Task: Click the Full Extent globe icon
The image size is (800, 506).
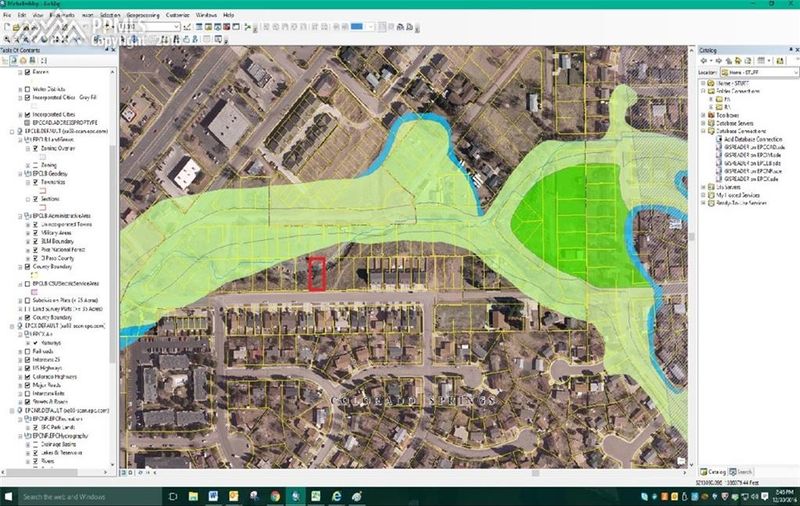Action: point(44,39)
